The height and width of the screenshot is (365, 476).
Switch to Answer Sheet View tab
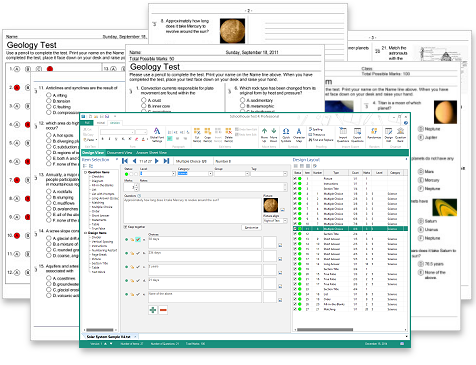coord(151,153)
